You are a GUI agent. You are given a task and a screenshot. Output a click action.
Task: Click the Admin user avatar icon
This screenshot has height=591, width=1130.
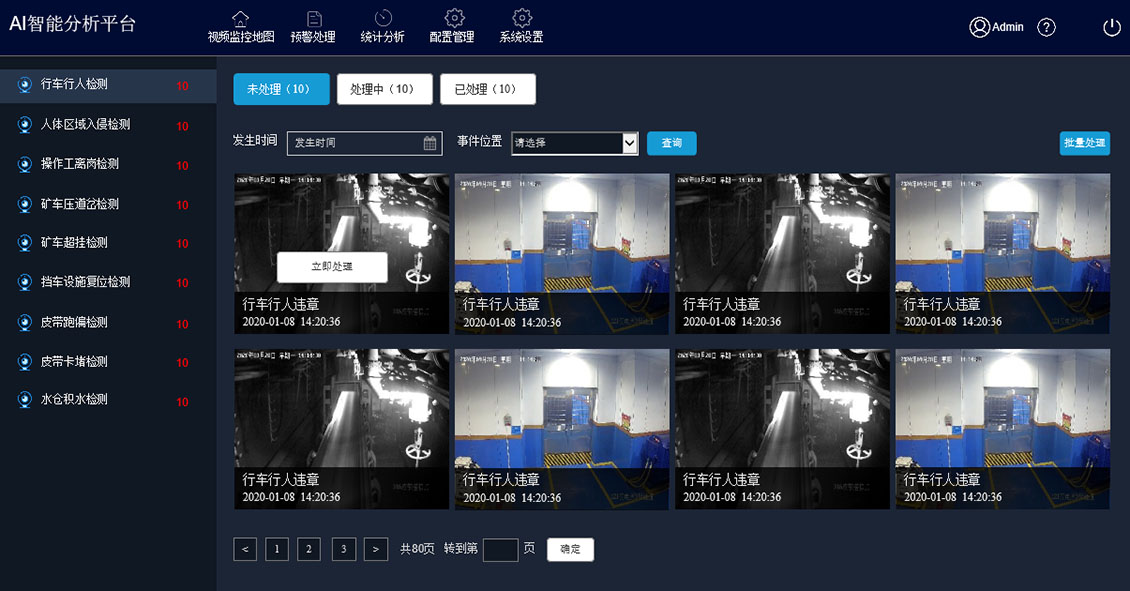pos(979,27)
